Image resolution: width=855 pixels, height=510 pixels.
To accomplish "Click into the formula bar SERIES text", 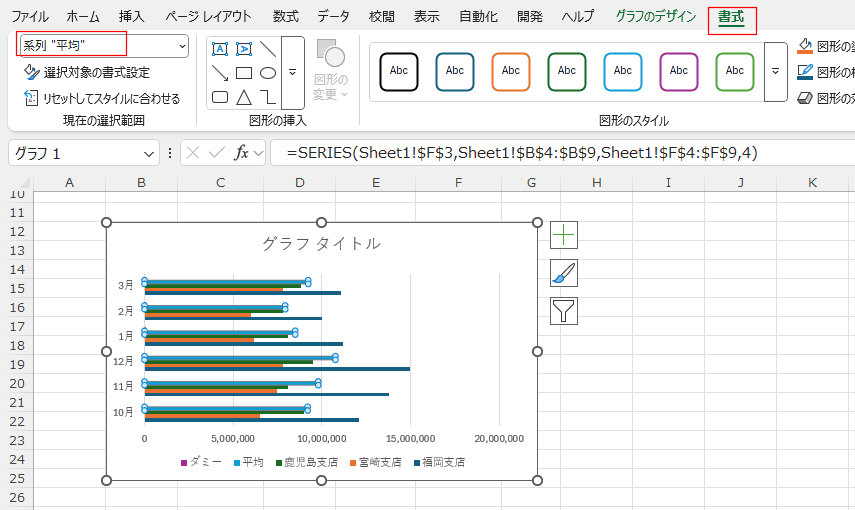I will (520, 153).
